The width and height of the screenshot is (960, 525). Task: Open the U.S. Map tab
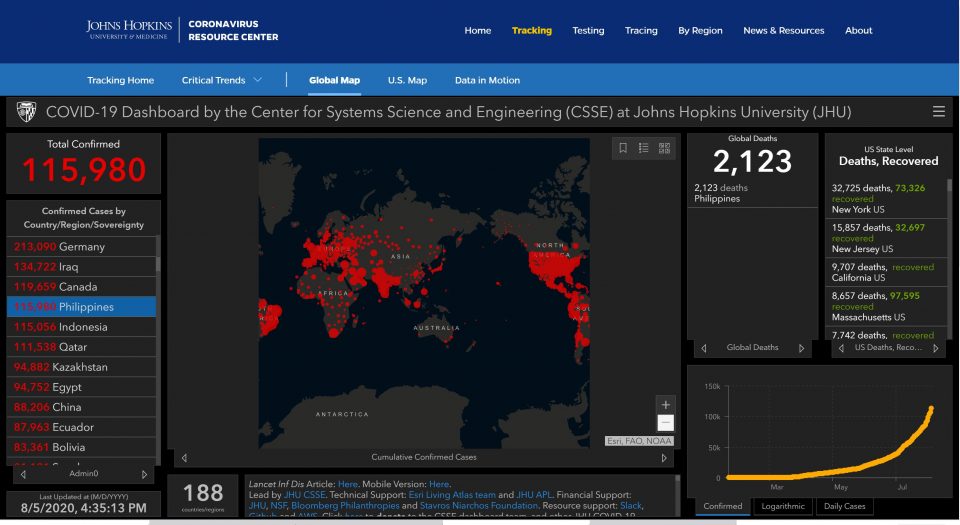click(x=407, y=80)
